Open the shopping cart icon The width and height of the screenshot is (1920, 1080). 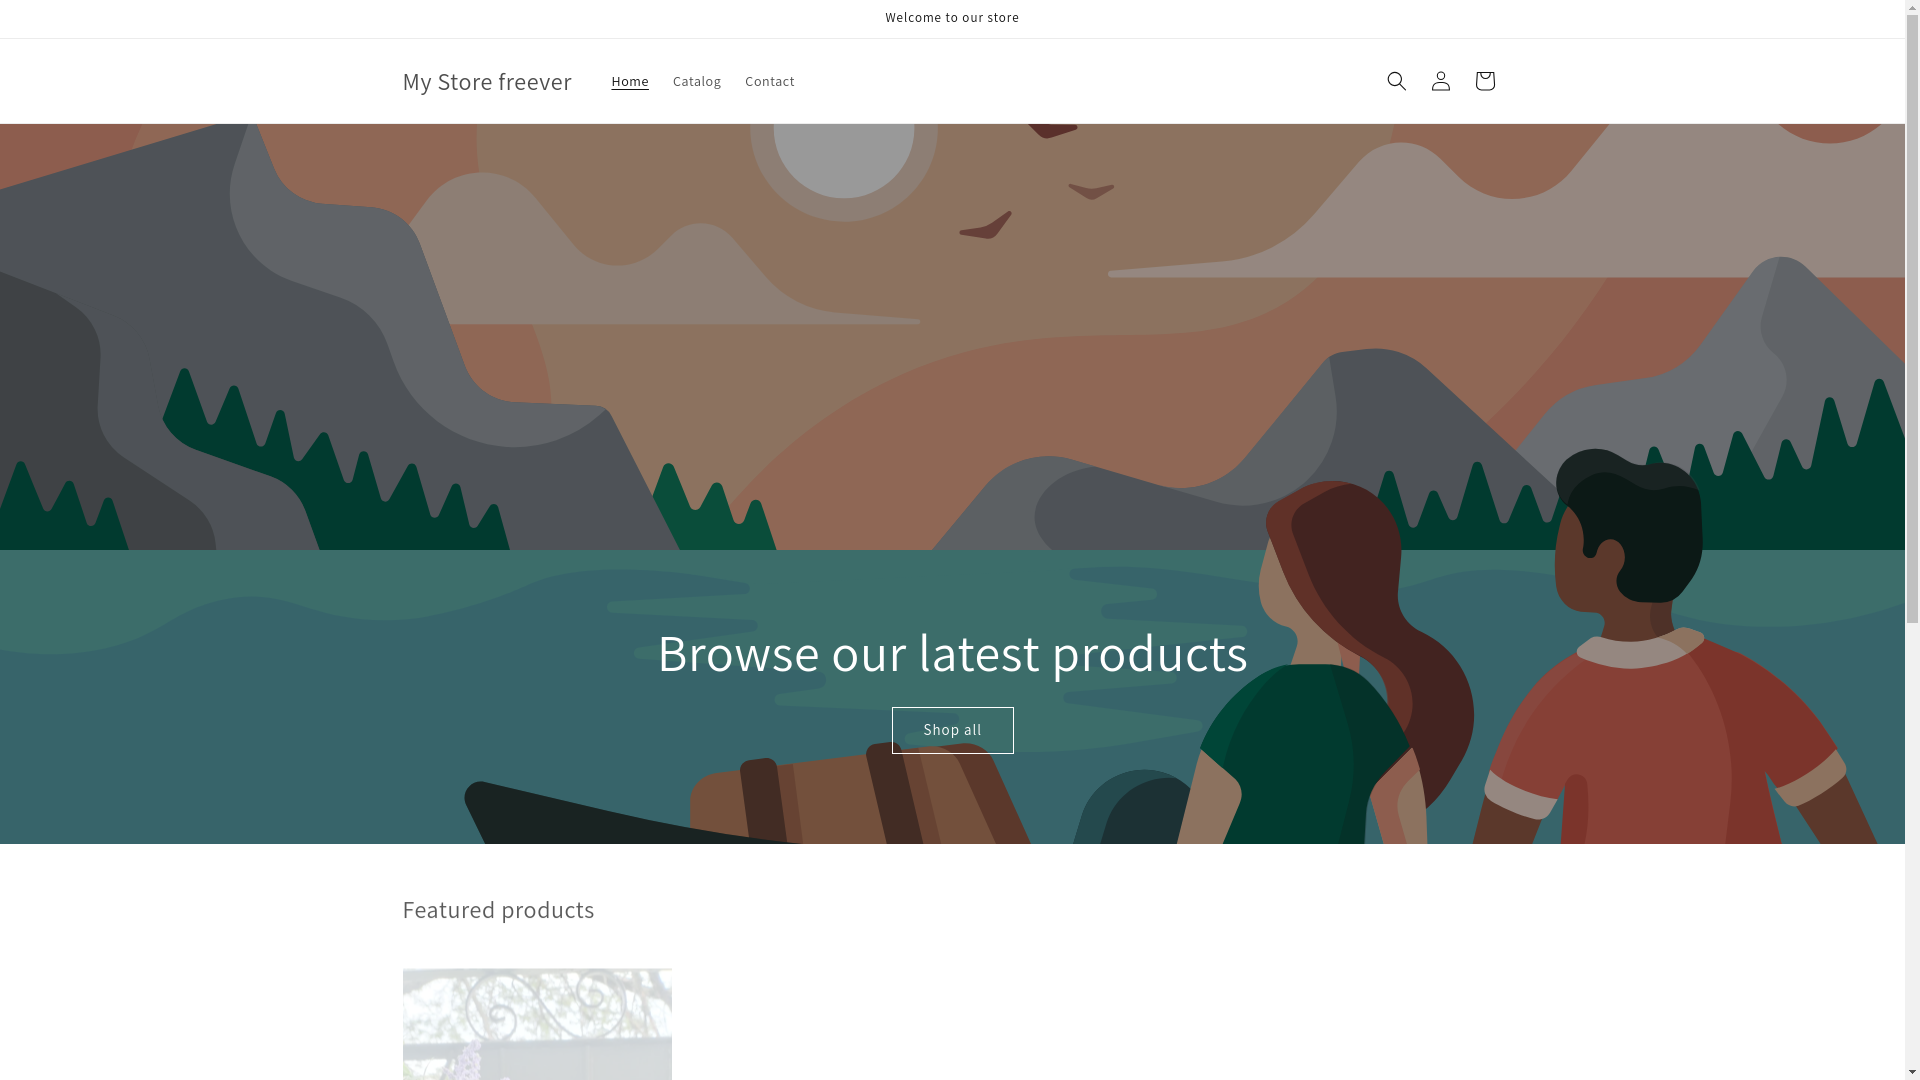click(x=1484, y=81)
